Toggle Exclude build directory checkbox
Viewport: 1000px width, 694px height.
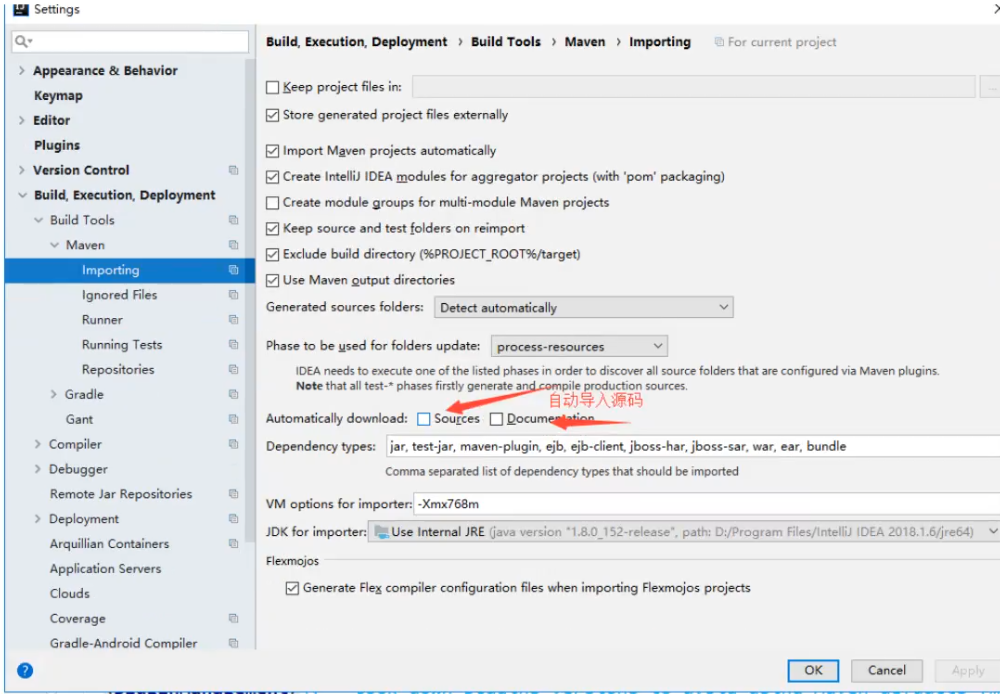tap(272, 255)
